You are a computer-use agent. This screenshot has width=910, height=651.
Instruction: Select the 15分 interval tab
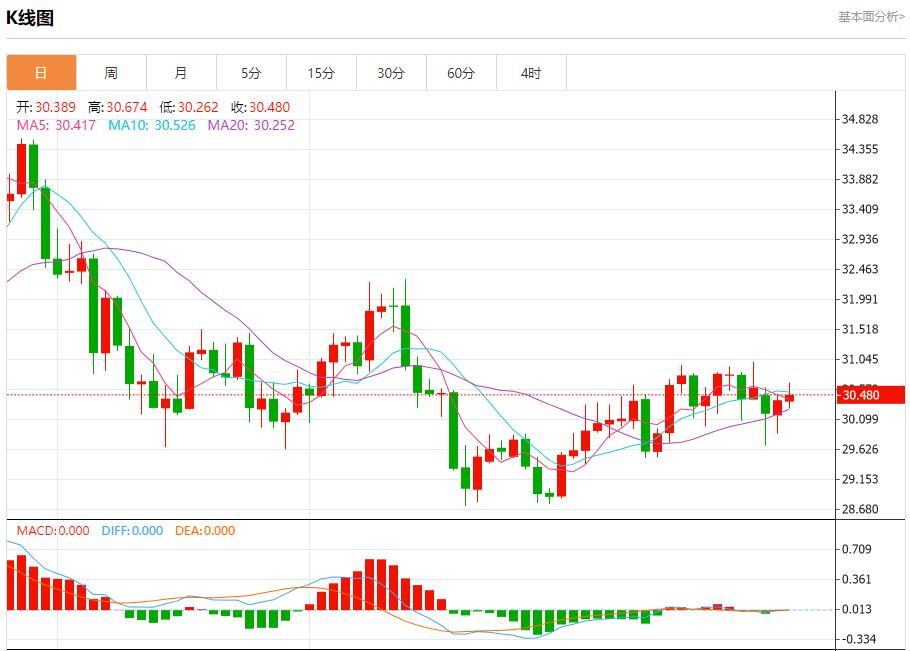pos(321,73)
